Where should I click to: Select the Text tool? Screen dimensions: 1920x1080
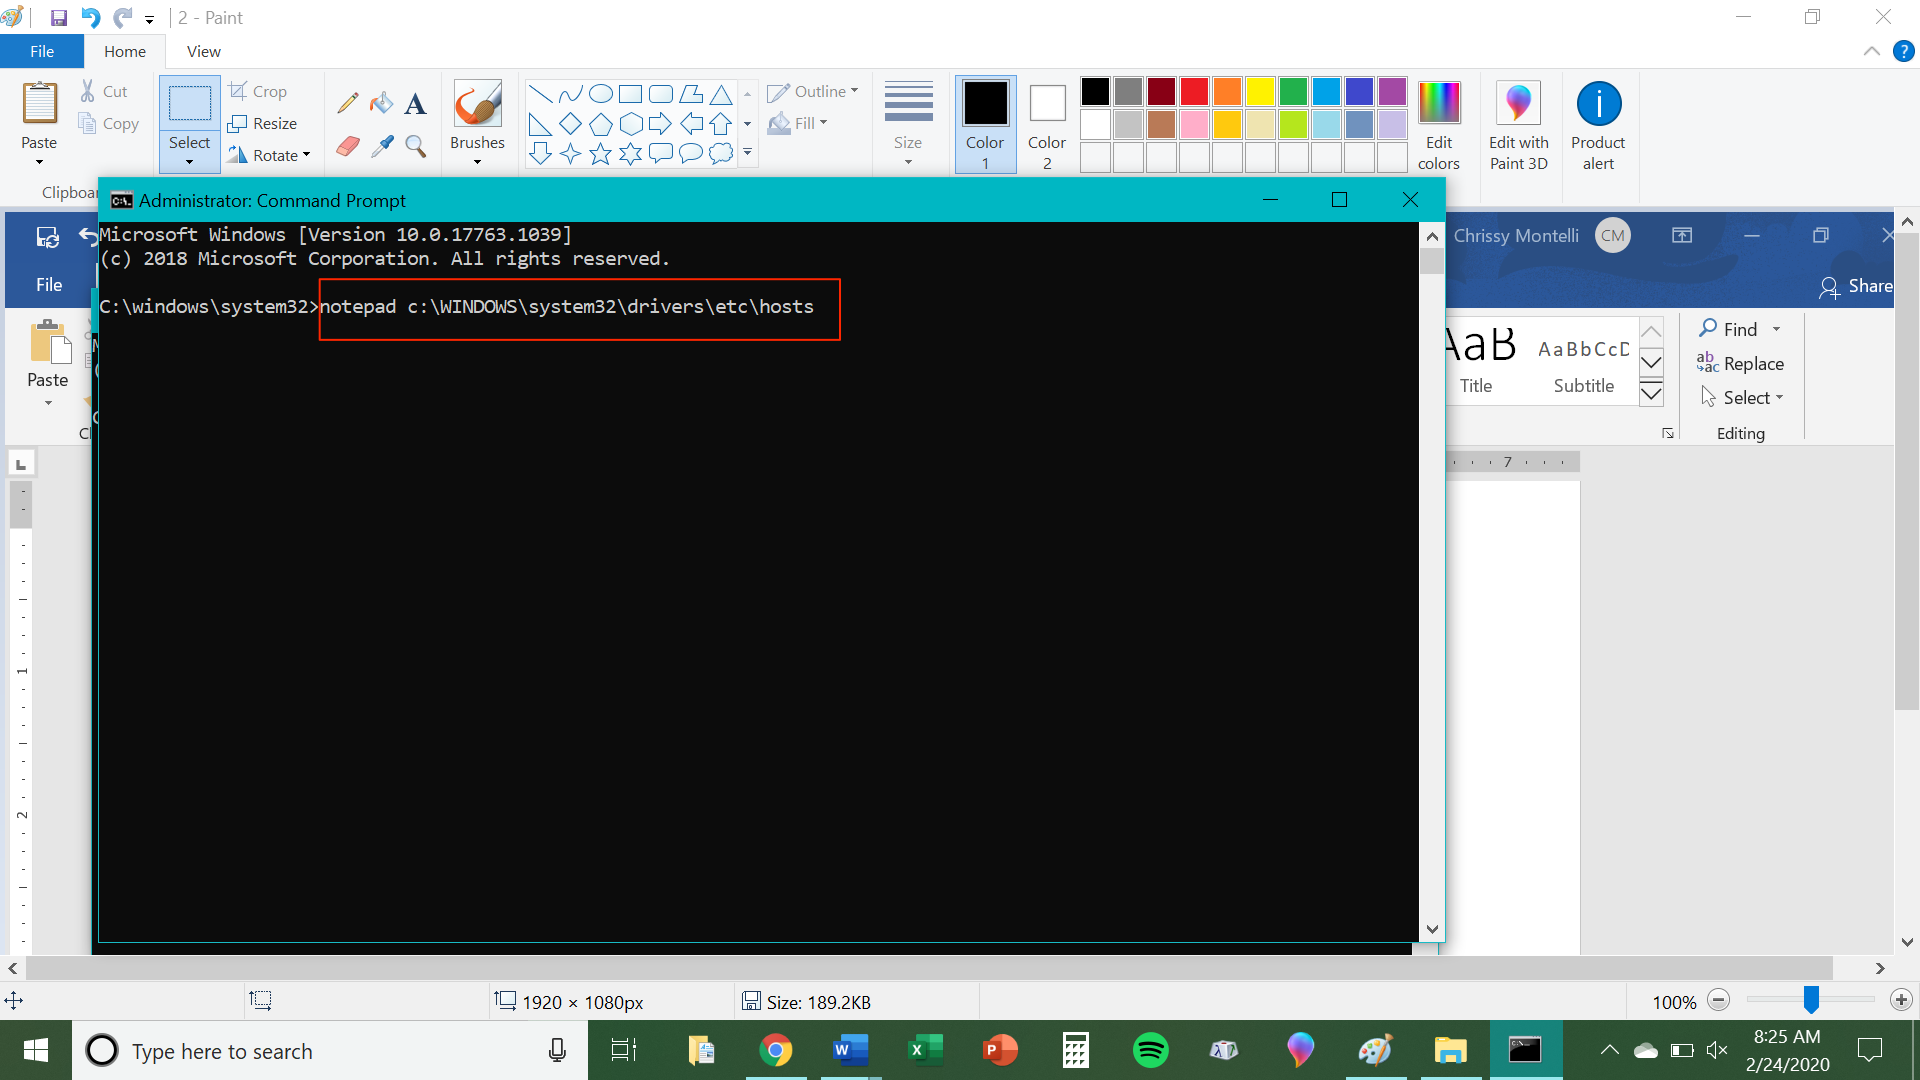415,103
